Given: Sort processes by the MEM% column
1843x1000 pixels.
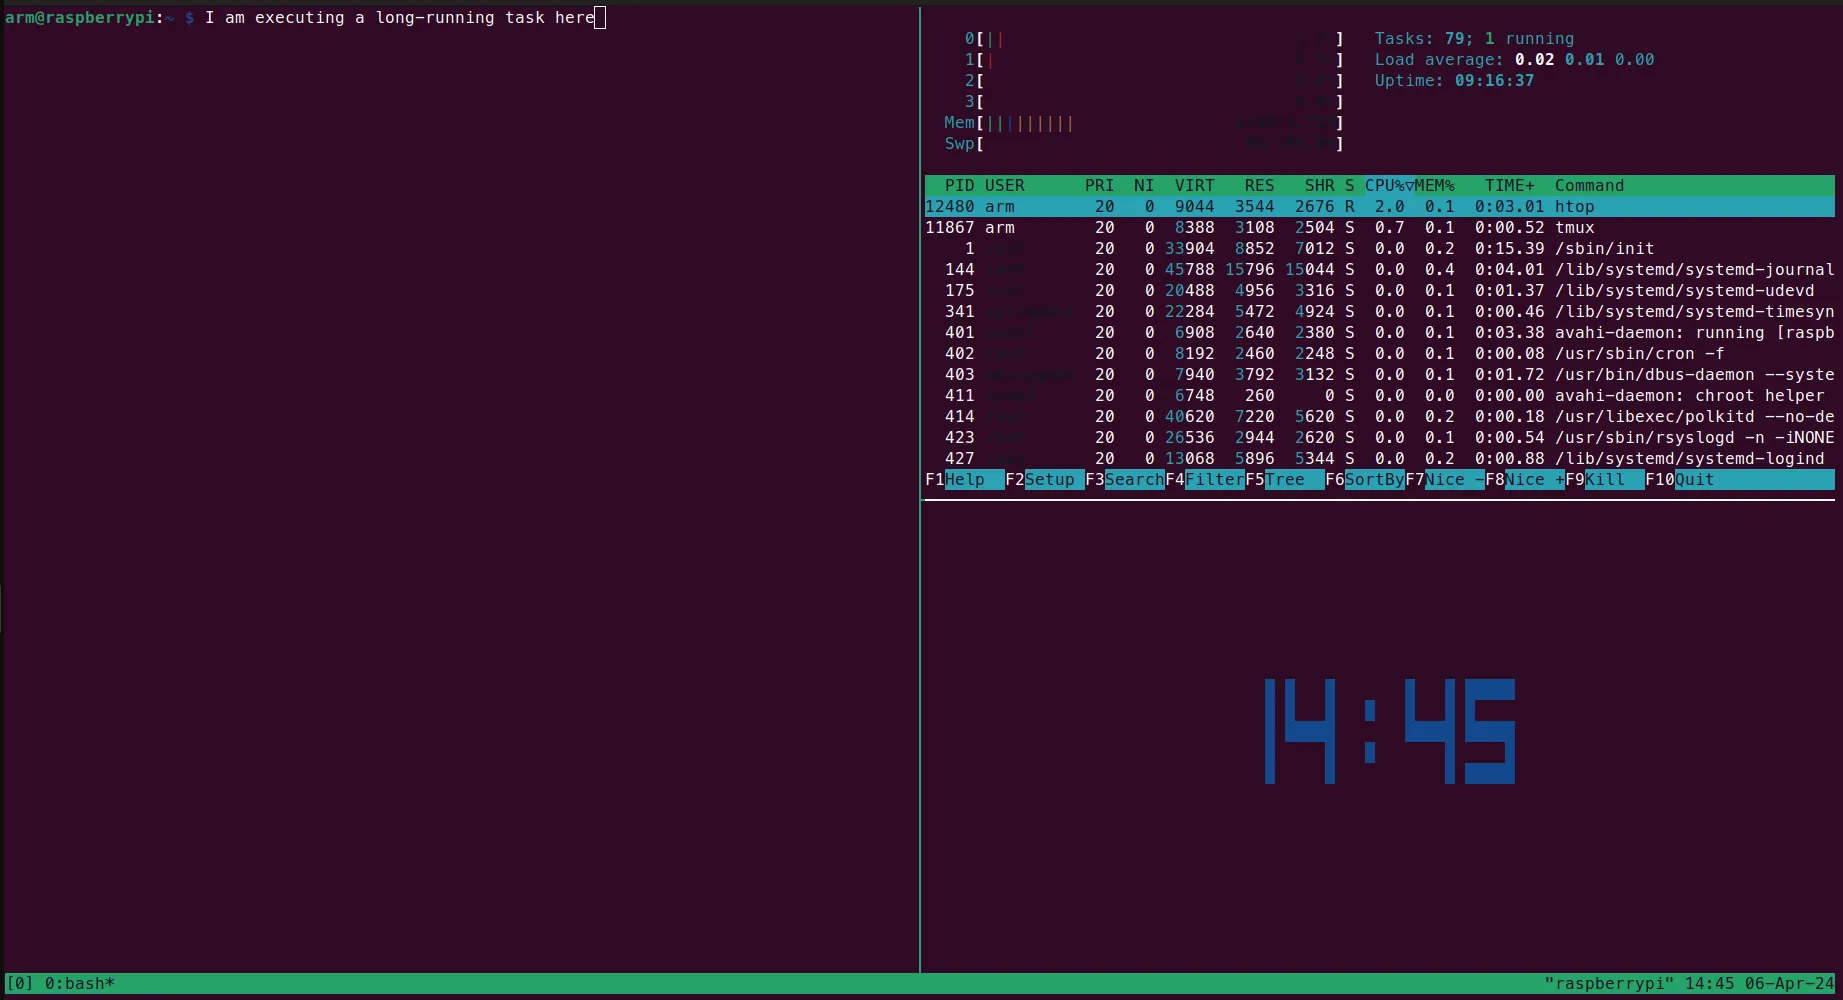Looking at the screenshot, I should click(1437, 185).
